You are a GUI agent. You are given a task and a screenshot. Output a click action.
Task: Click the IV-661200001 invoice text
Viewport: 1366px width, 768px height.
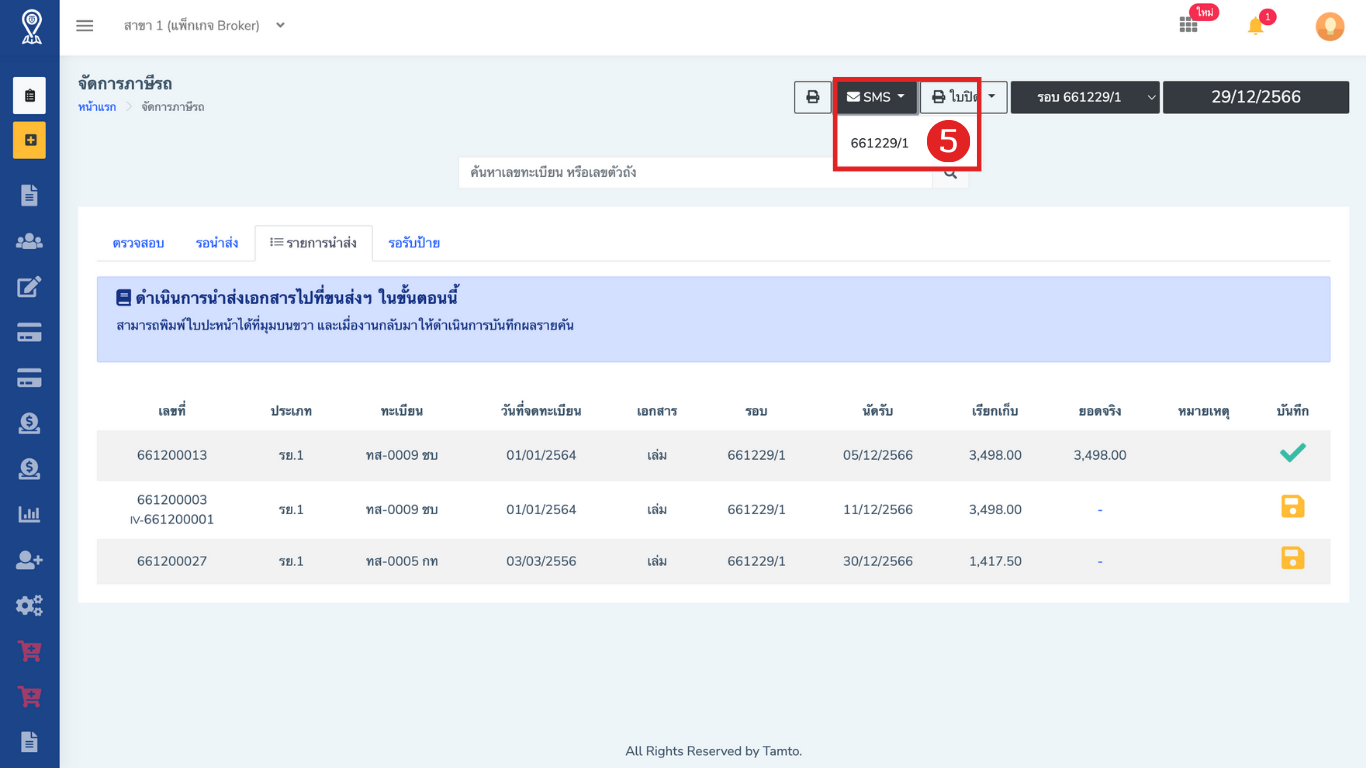pos(172,520)
